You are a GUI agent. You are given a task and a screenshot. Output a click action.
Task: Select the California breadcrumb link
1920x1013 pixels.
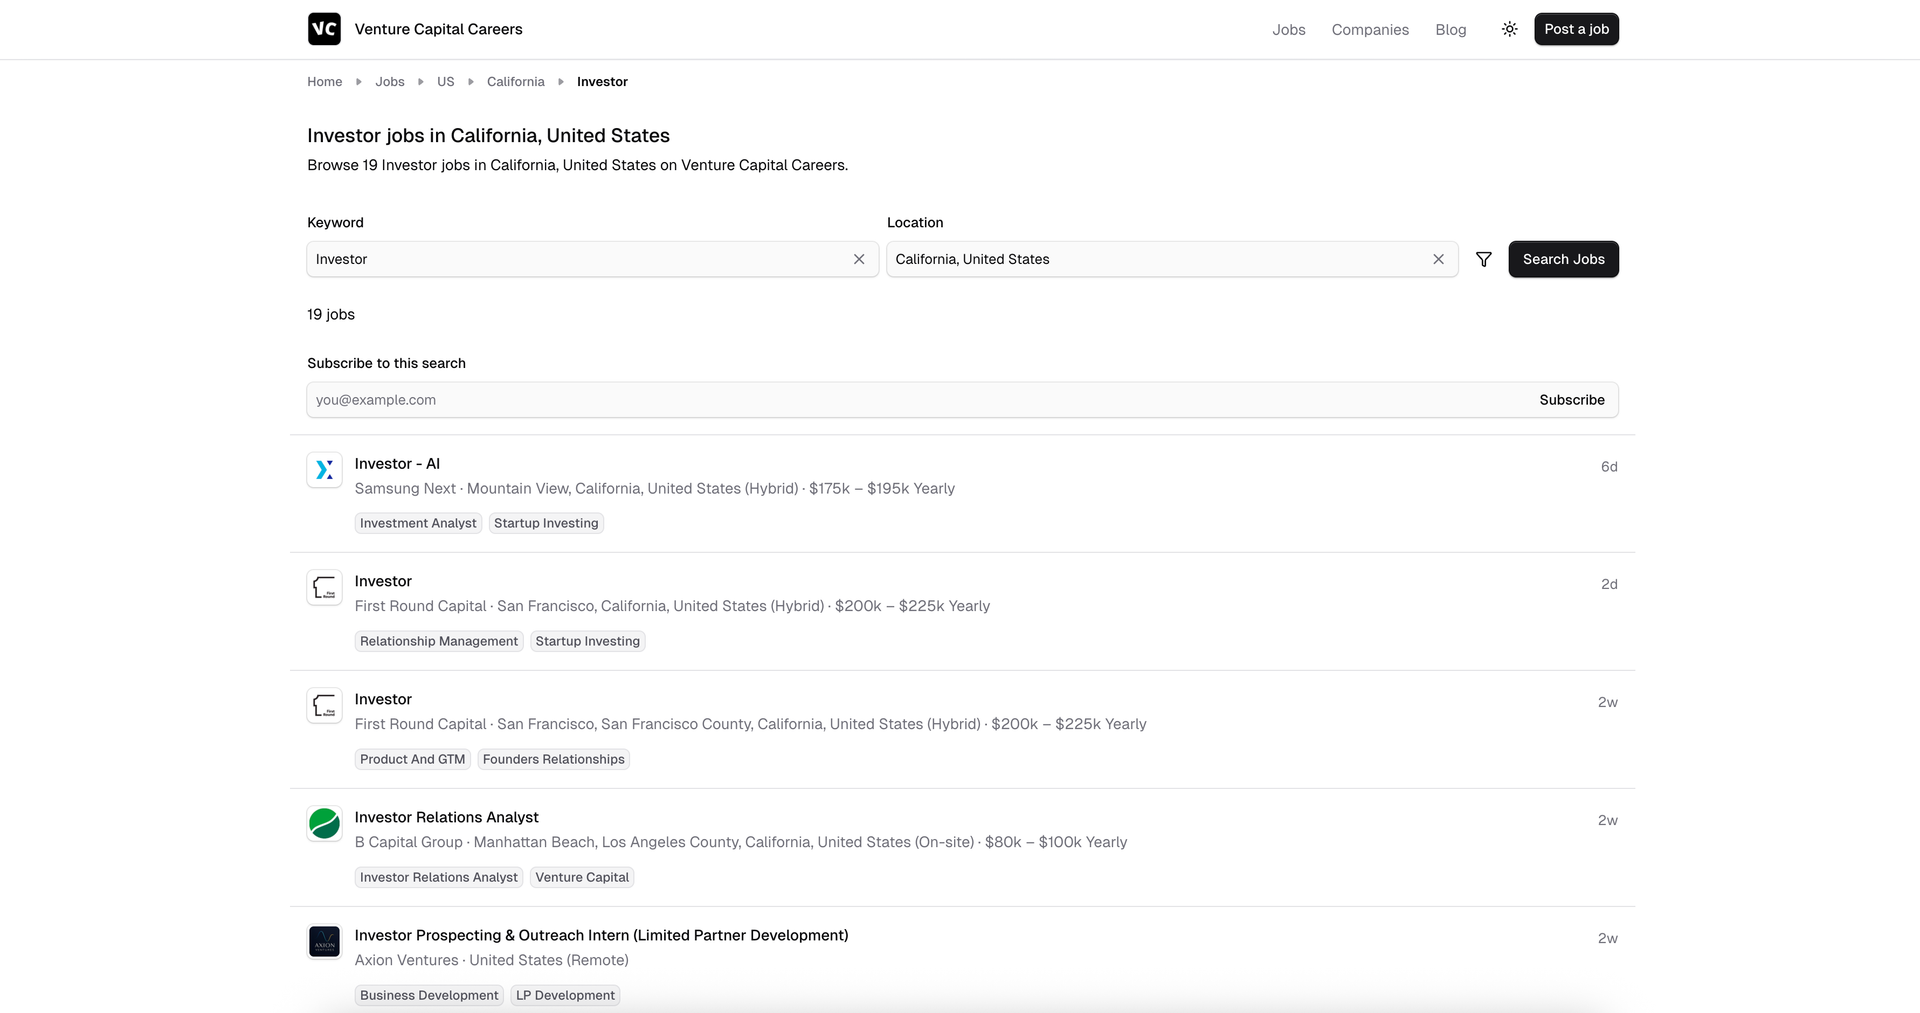(515, 82)
